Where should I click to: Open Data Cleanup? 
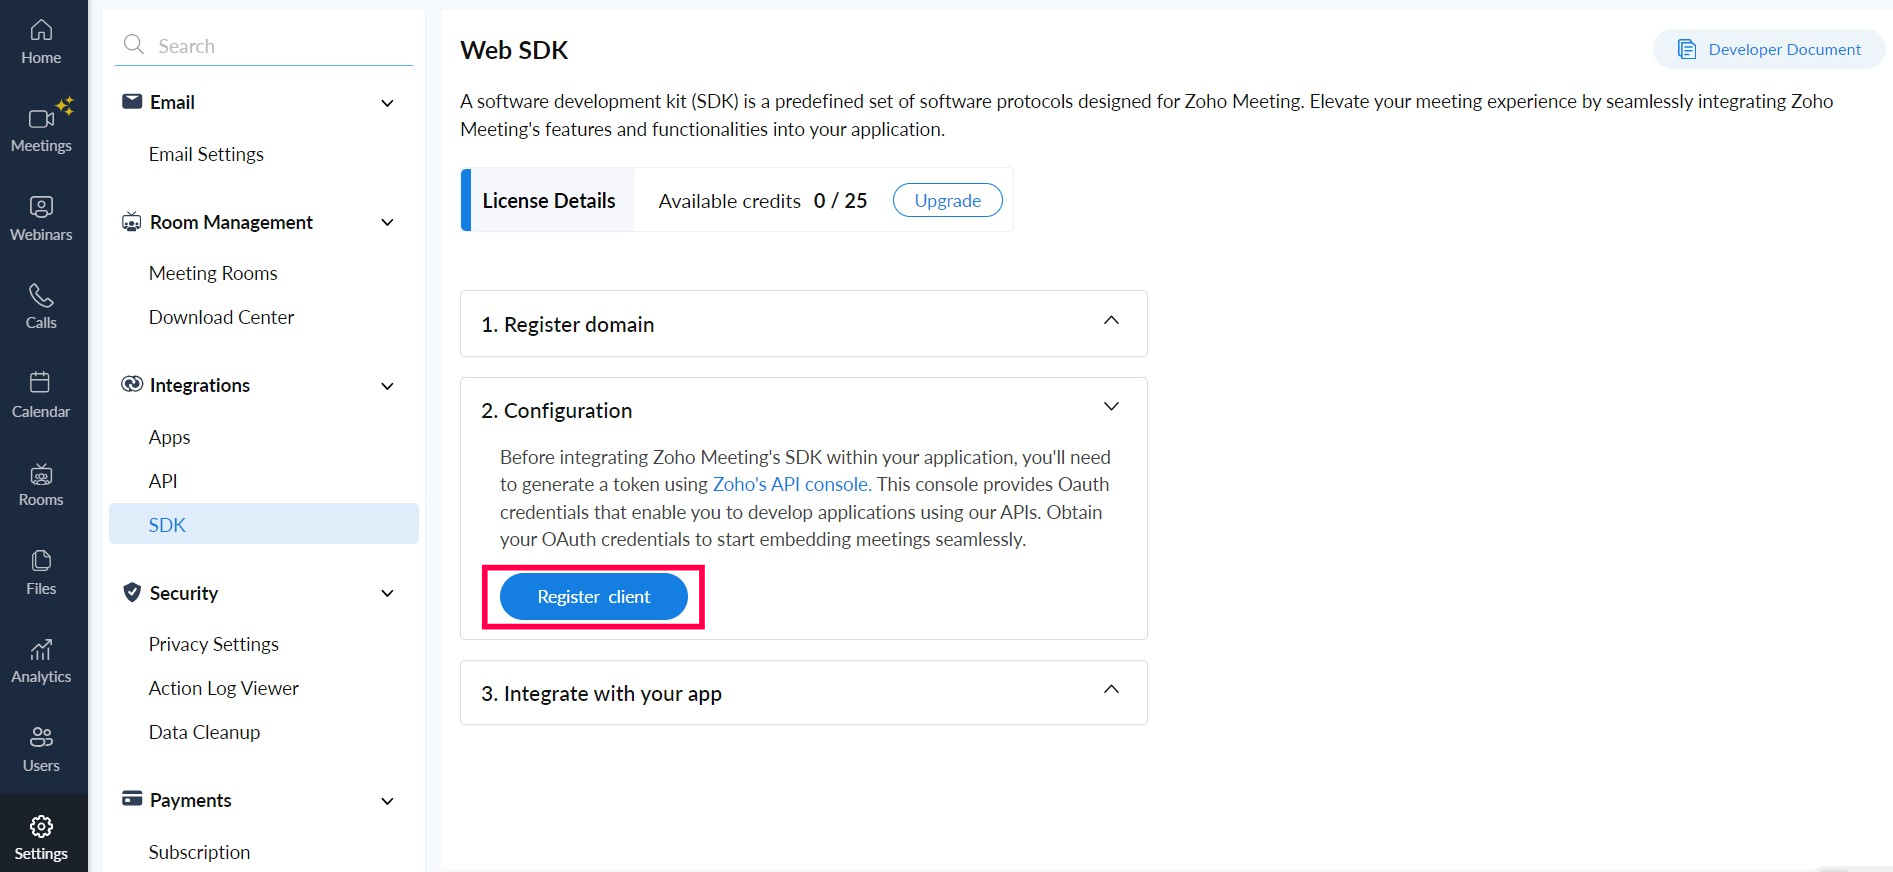[204, 732]
